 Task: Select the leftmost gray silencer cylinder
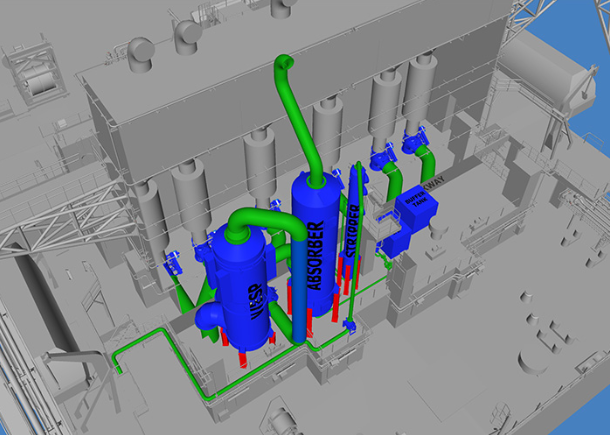[x=152, y=212]
